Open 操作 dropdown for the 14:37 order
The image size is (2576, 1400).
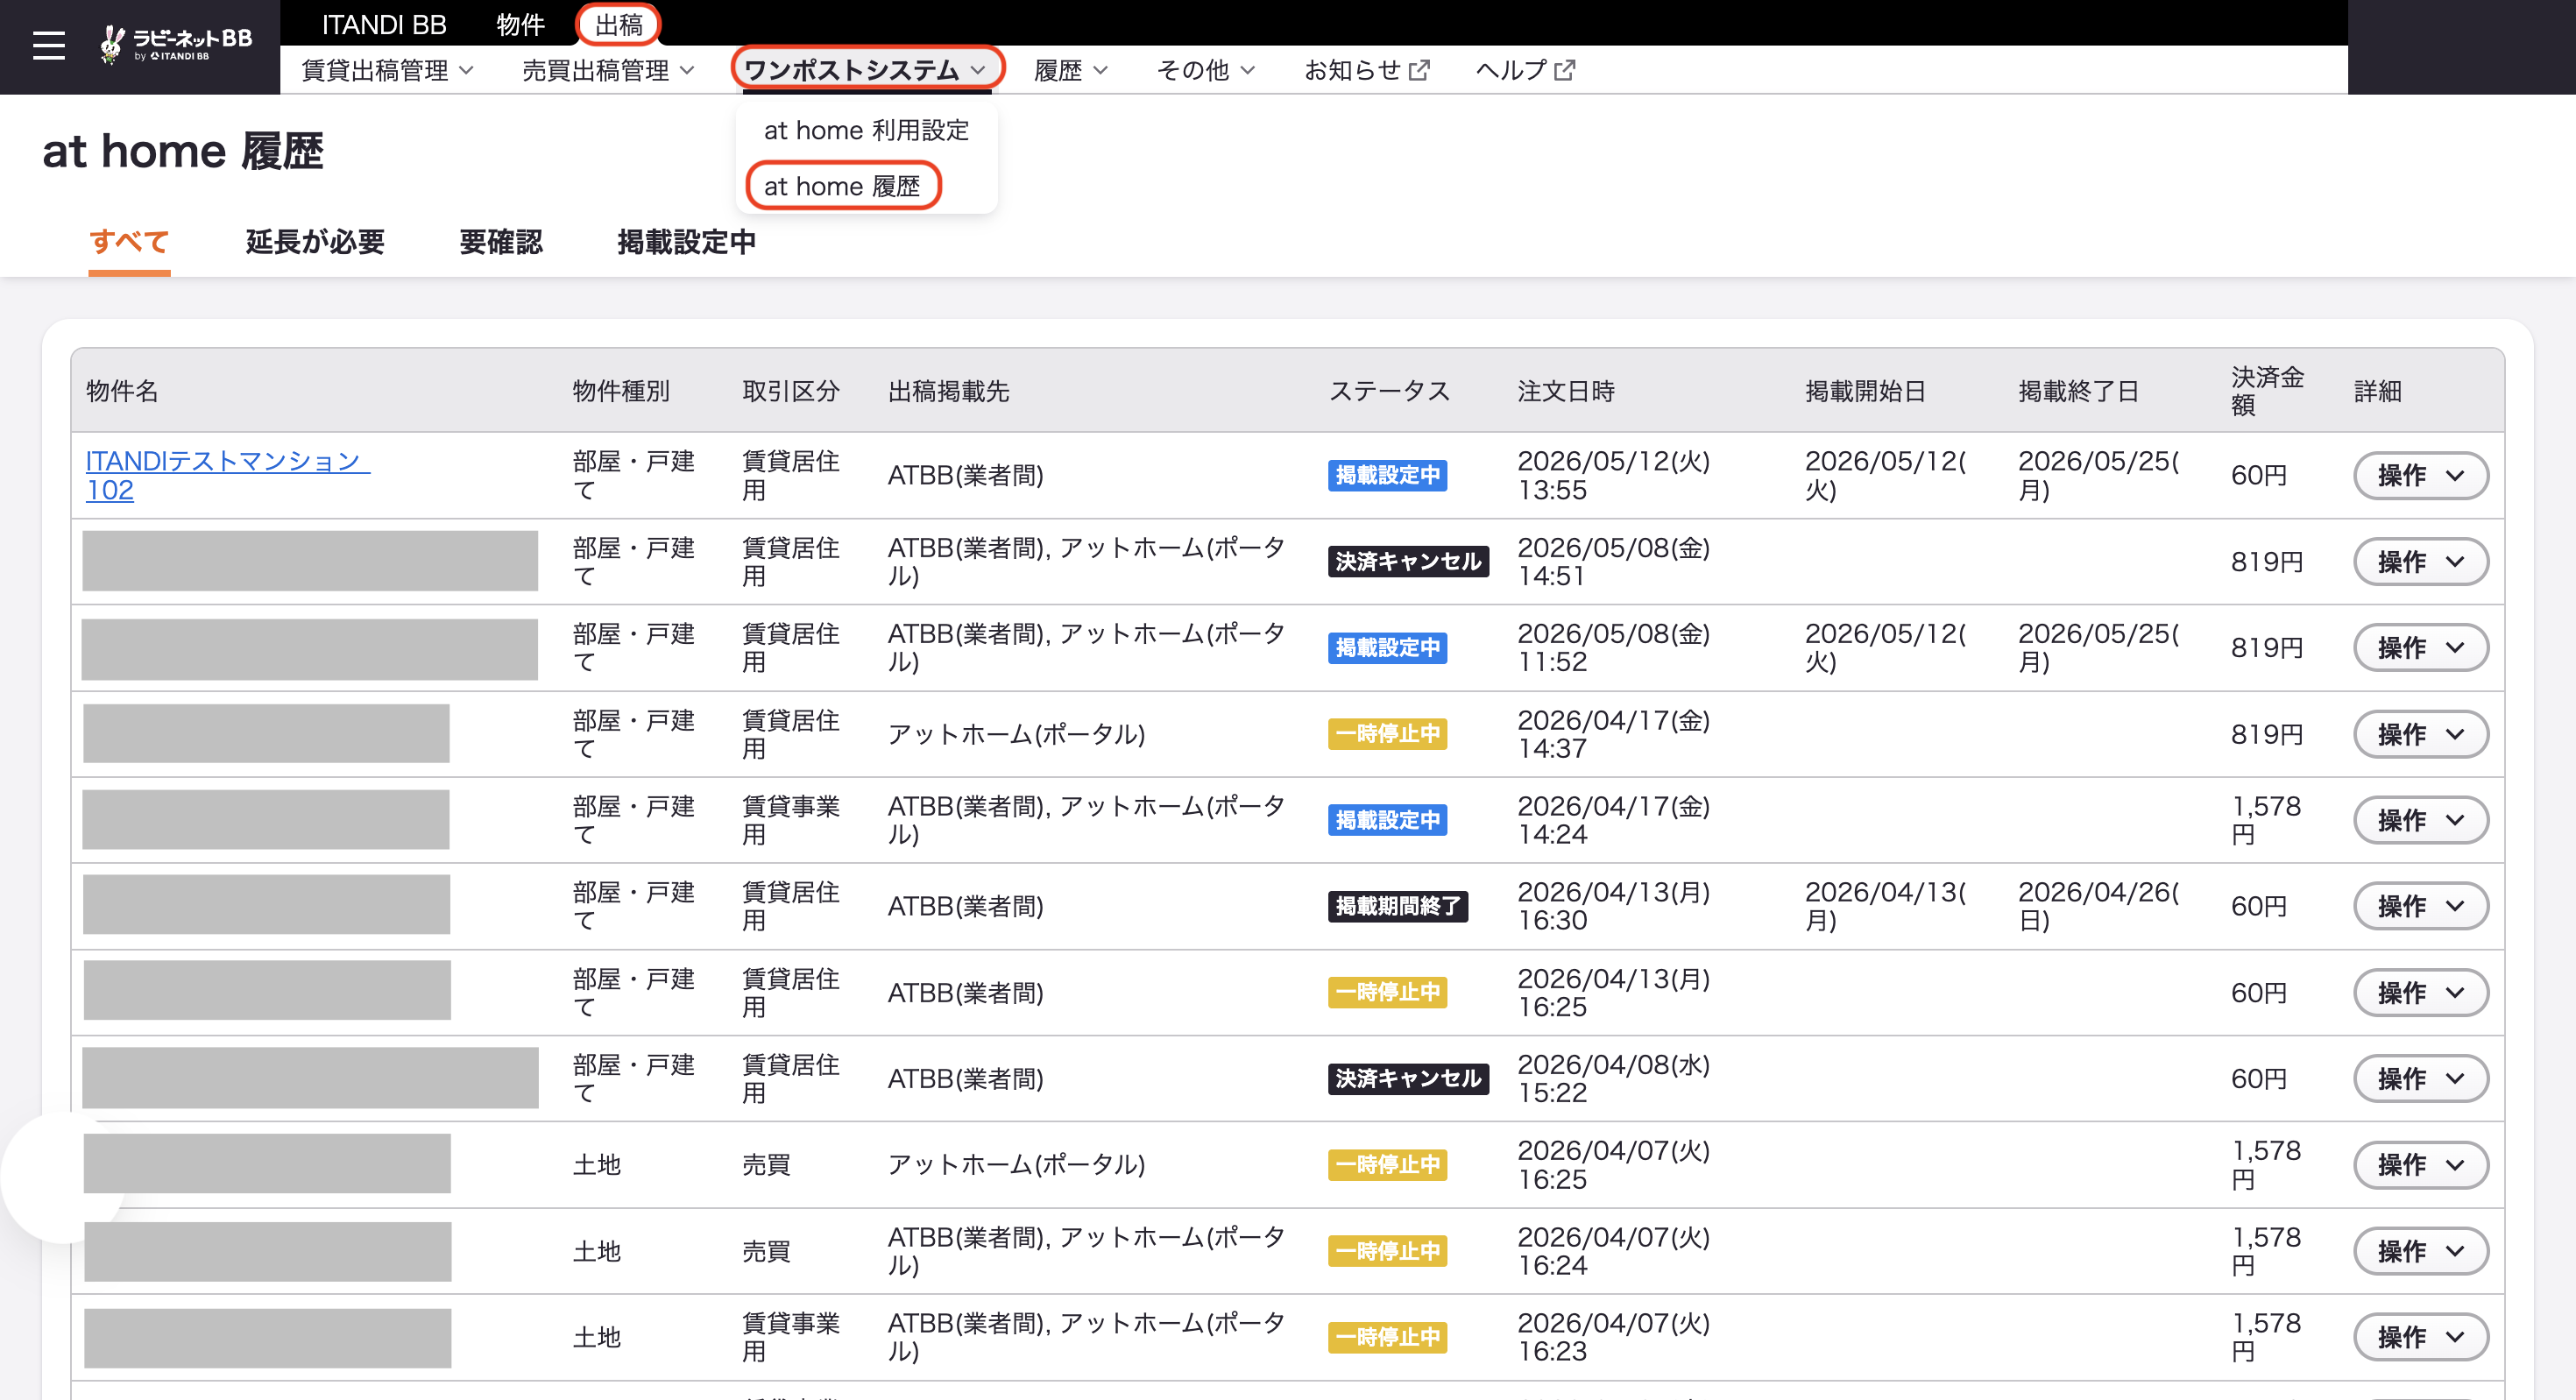pyautogui.click(x=2420, y=734)
